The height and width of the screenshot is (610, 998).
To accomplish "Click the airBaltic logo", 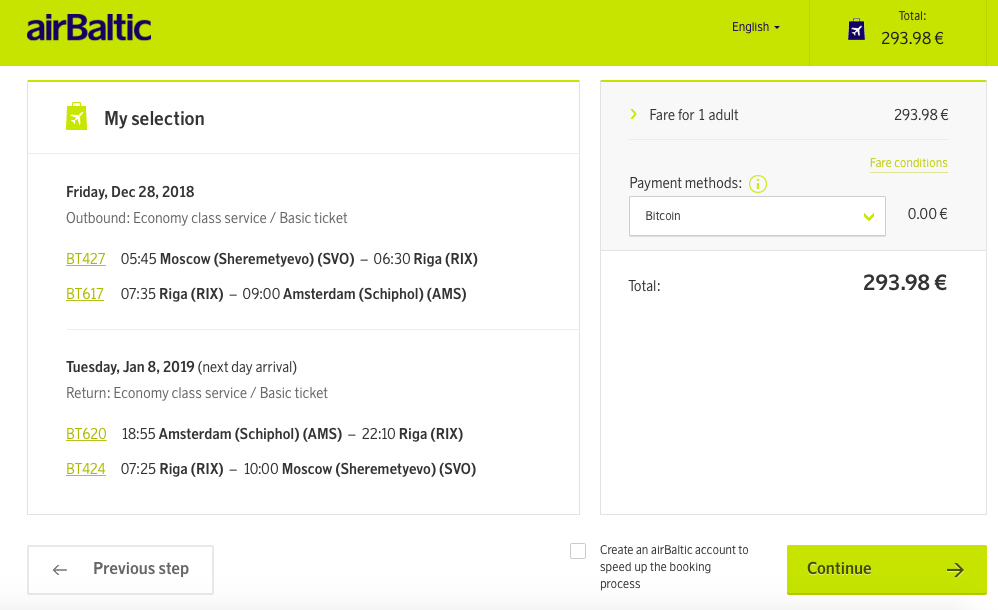I will (x=89, y=28).
